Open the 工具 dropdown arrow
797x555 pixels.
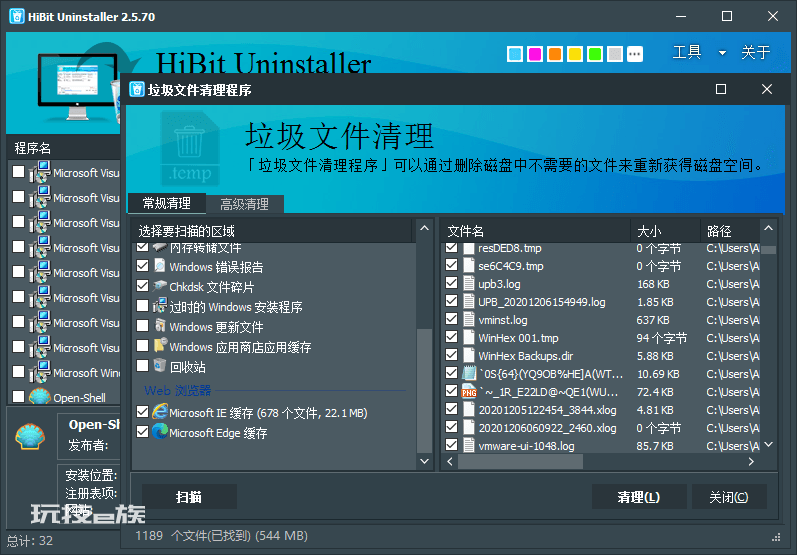point(722,53)
